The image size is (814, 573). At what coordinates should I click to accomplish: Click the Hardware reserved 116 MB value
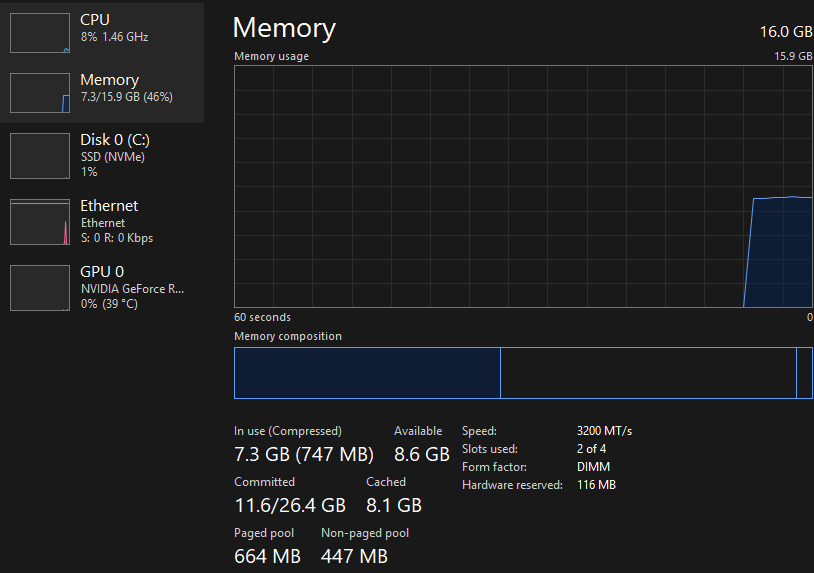[596, 485]
